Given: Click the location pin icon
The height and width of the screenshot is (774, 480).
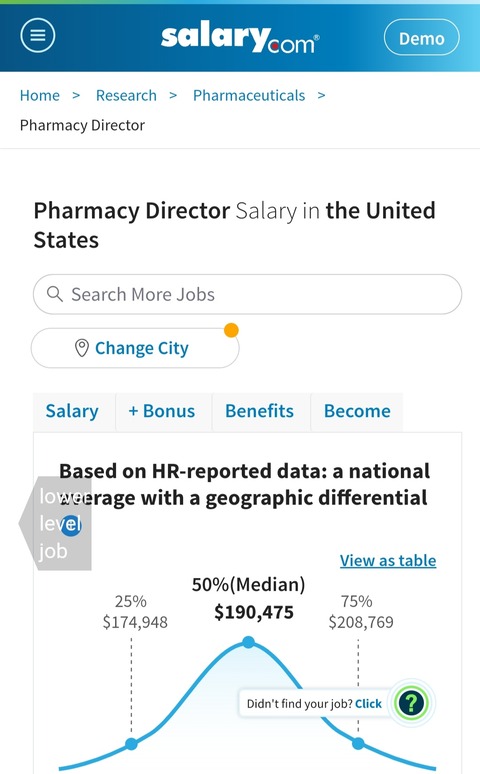Looking at the screenshot, I should click(81, 348).
